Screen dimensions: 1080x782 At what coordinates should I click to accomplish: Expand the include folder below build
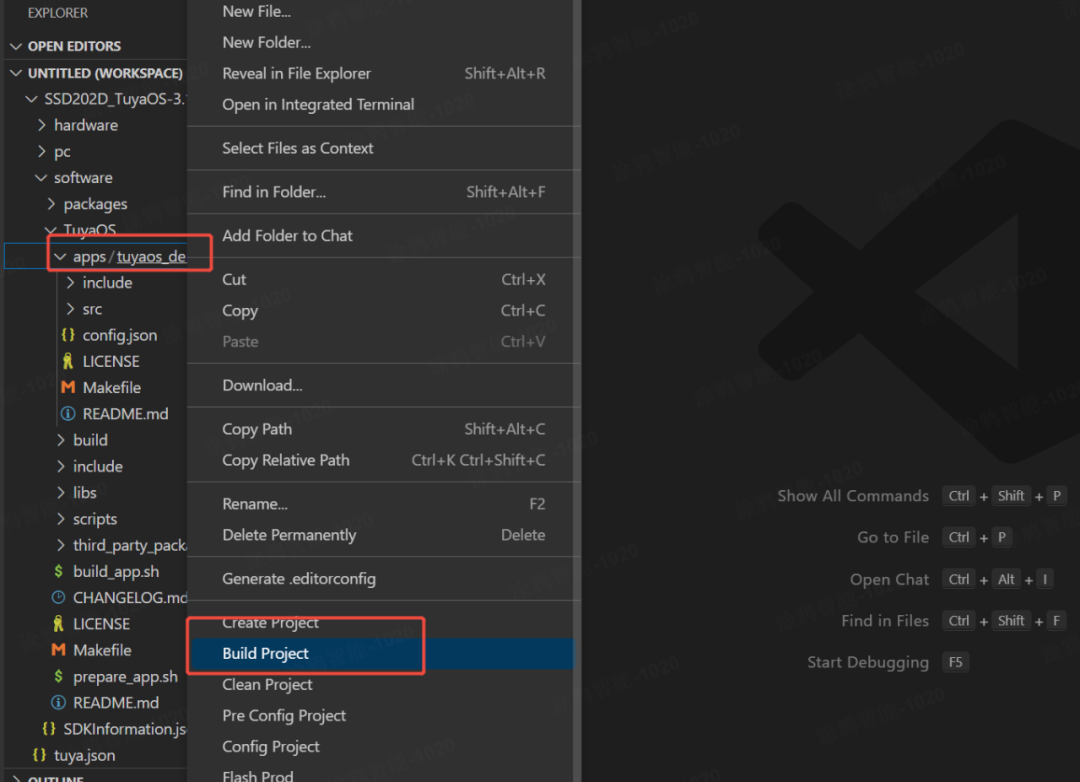(x=61, y=466)
